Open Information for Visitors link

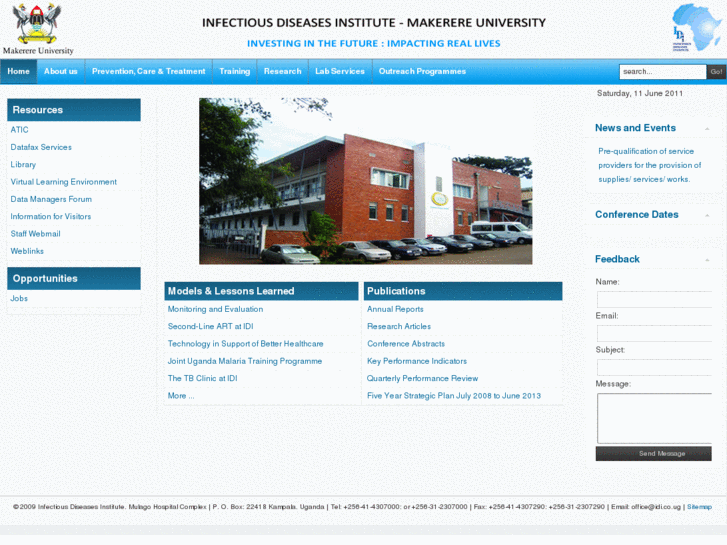point(51,217)
